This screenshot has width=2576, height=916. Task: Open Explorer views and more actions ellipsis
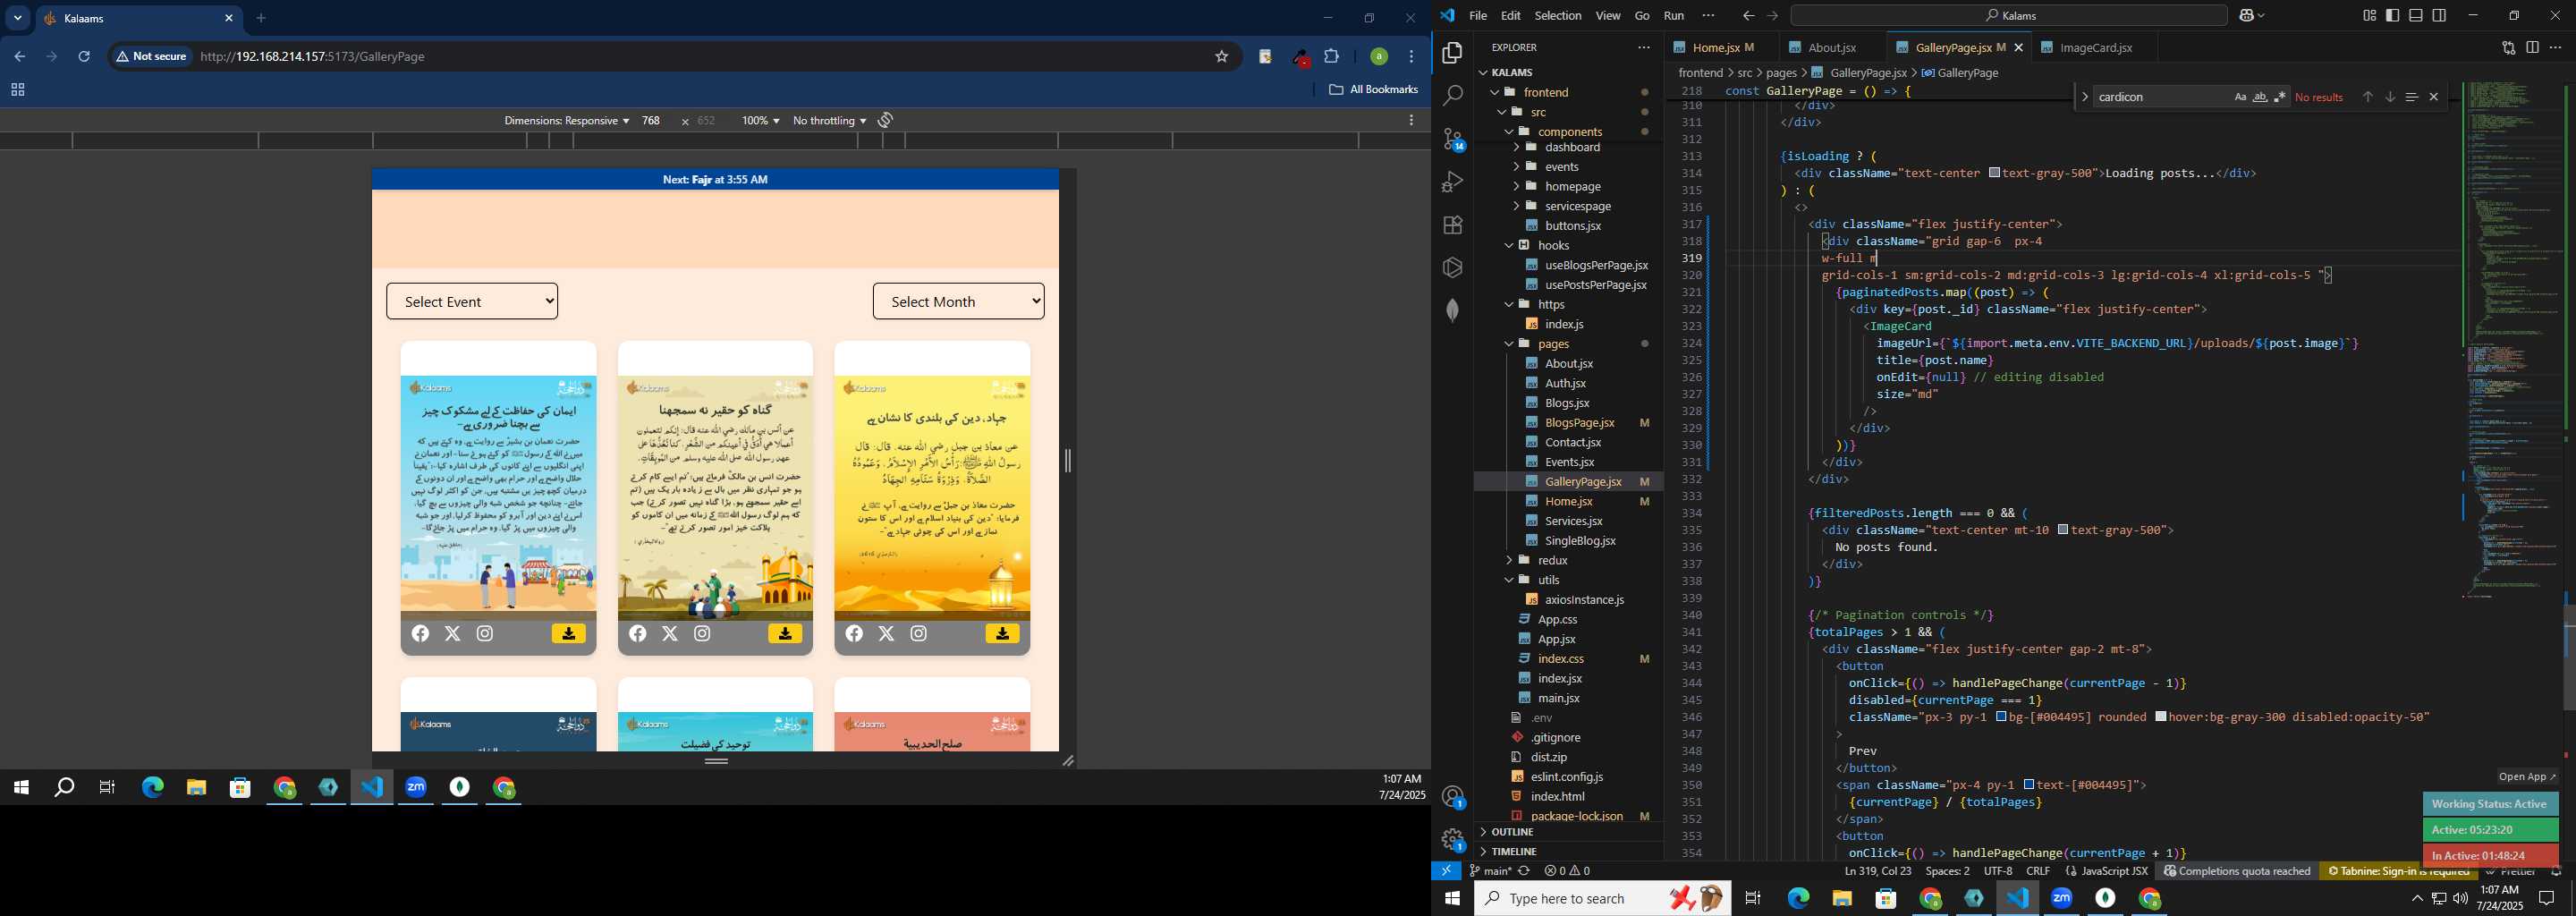(1644, 47)
